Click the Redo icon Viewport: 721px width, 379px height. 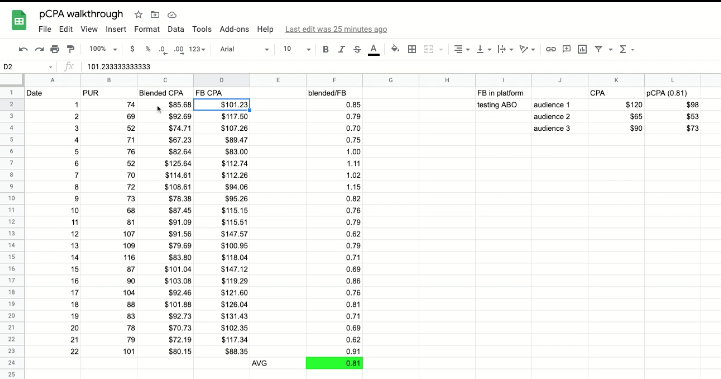click(39, 49)
